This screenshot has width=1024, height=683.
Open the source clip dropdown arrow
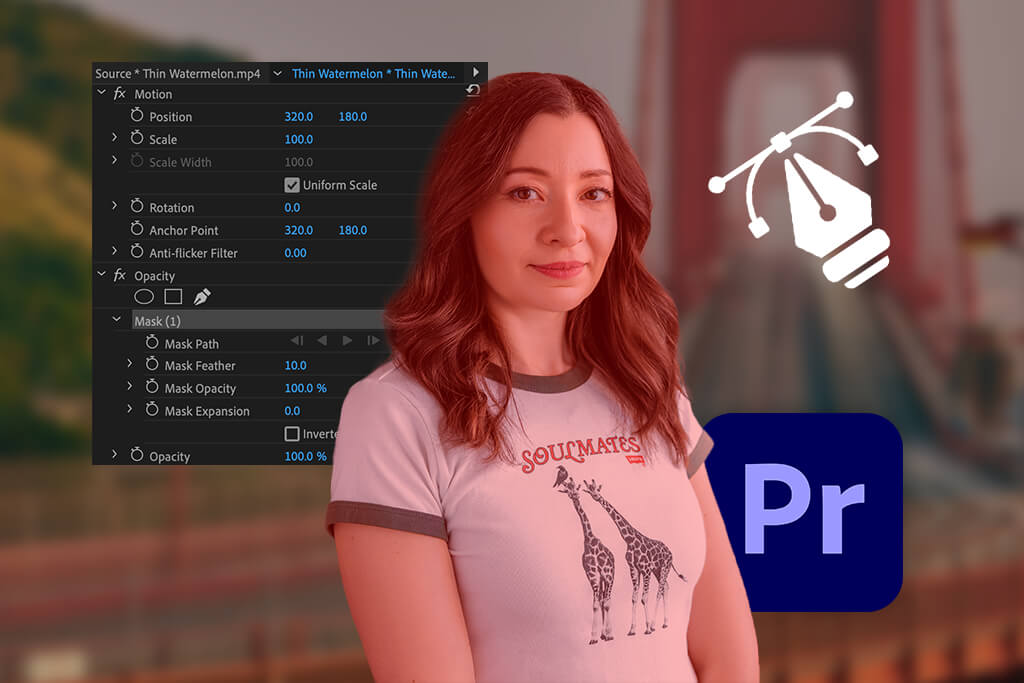pos(278,73)
